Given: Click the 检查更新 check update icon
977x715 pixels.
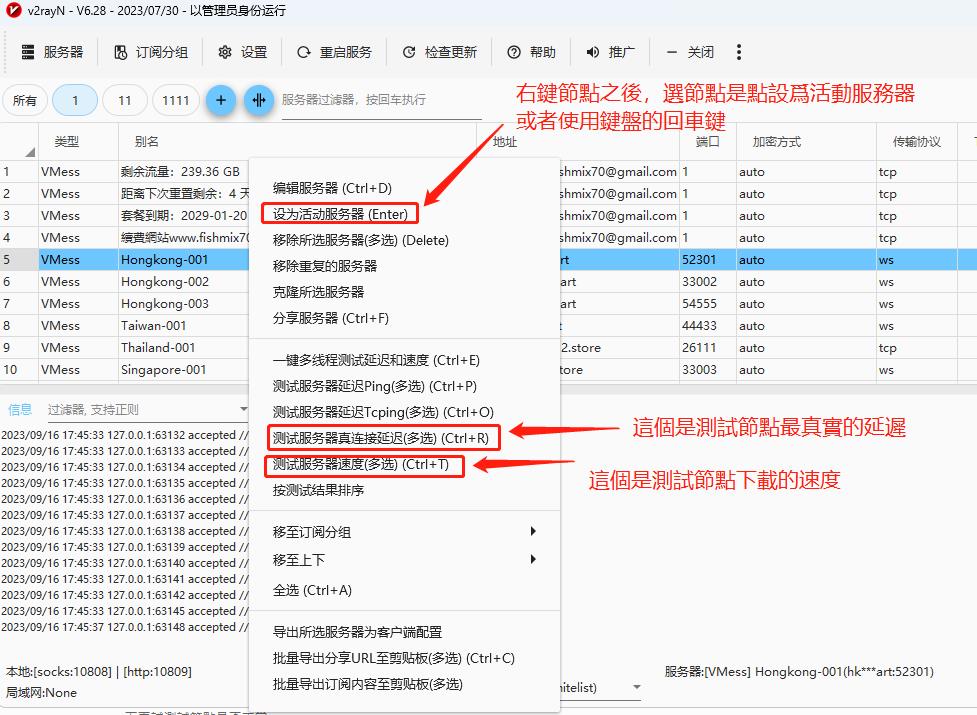Looking at the screenshot, I should pos(409,52).
